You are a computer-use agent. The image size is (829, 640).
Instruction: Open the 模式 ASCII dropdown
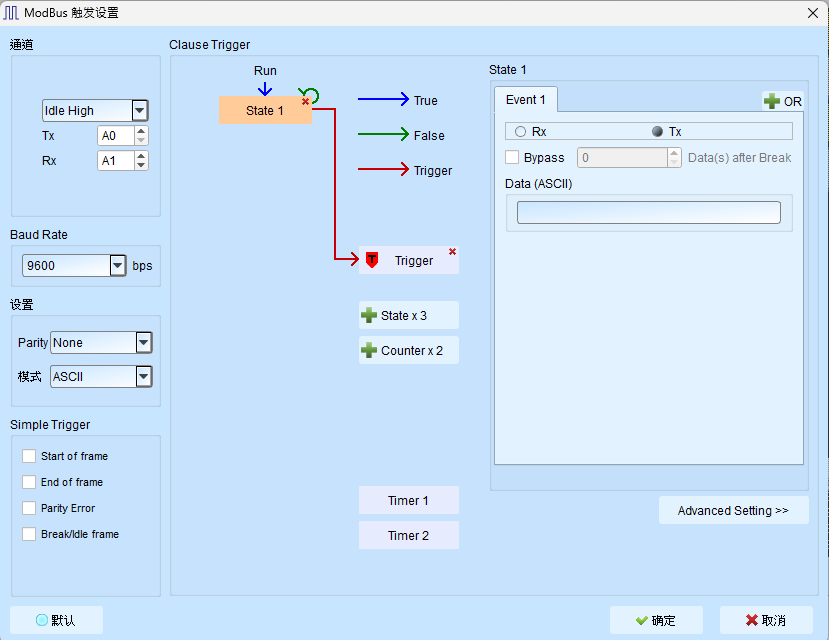[x=144, y=377]
